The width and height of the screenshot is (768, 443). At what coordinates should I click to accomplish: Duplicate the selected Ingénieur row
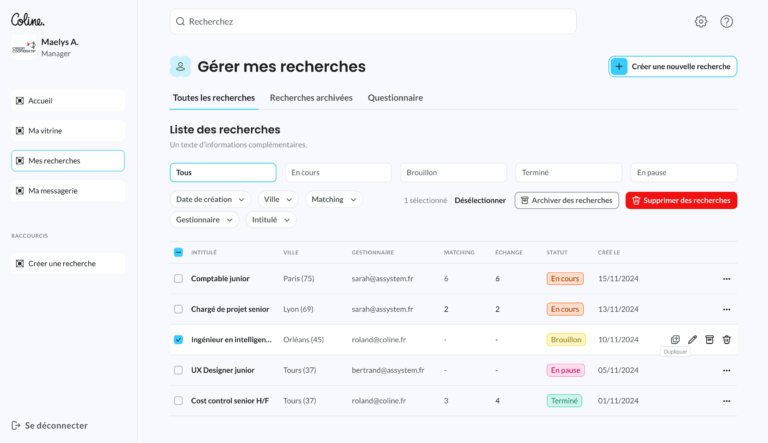675,339
